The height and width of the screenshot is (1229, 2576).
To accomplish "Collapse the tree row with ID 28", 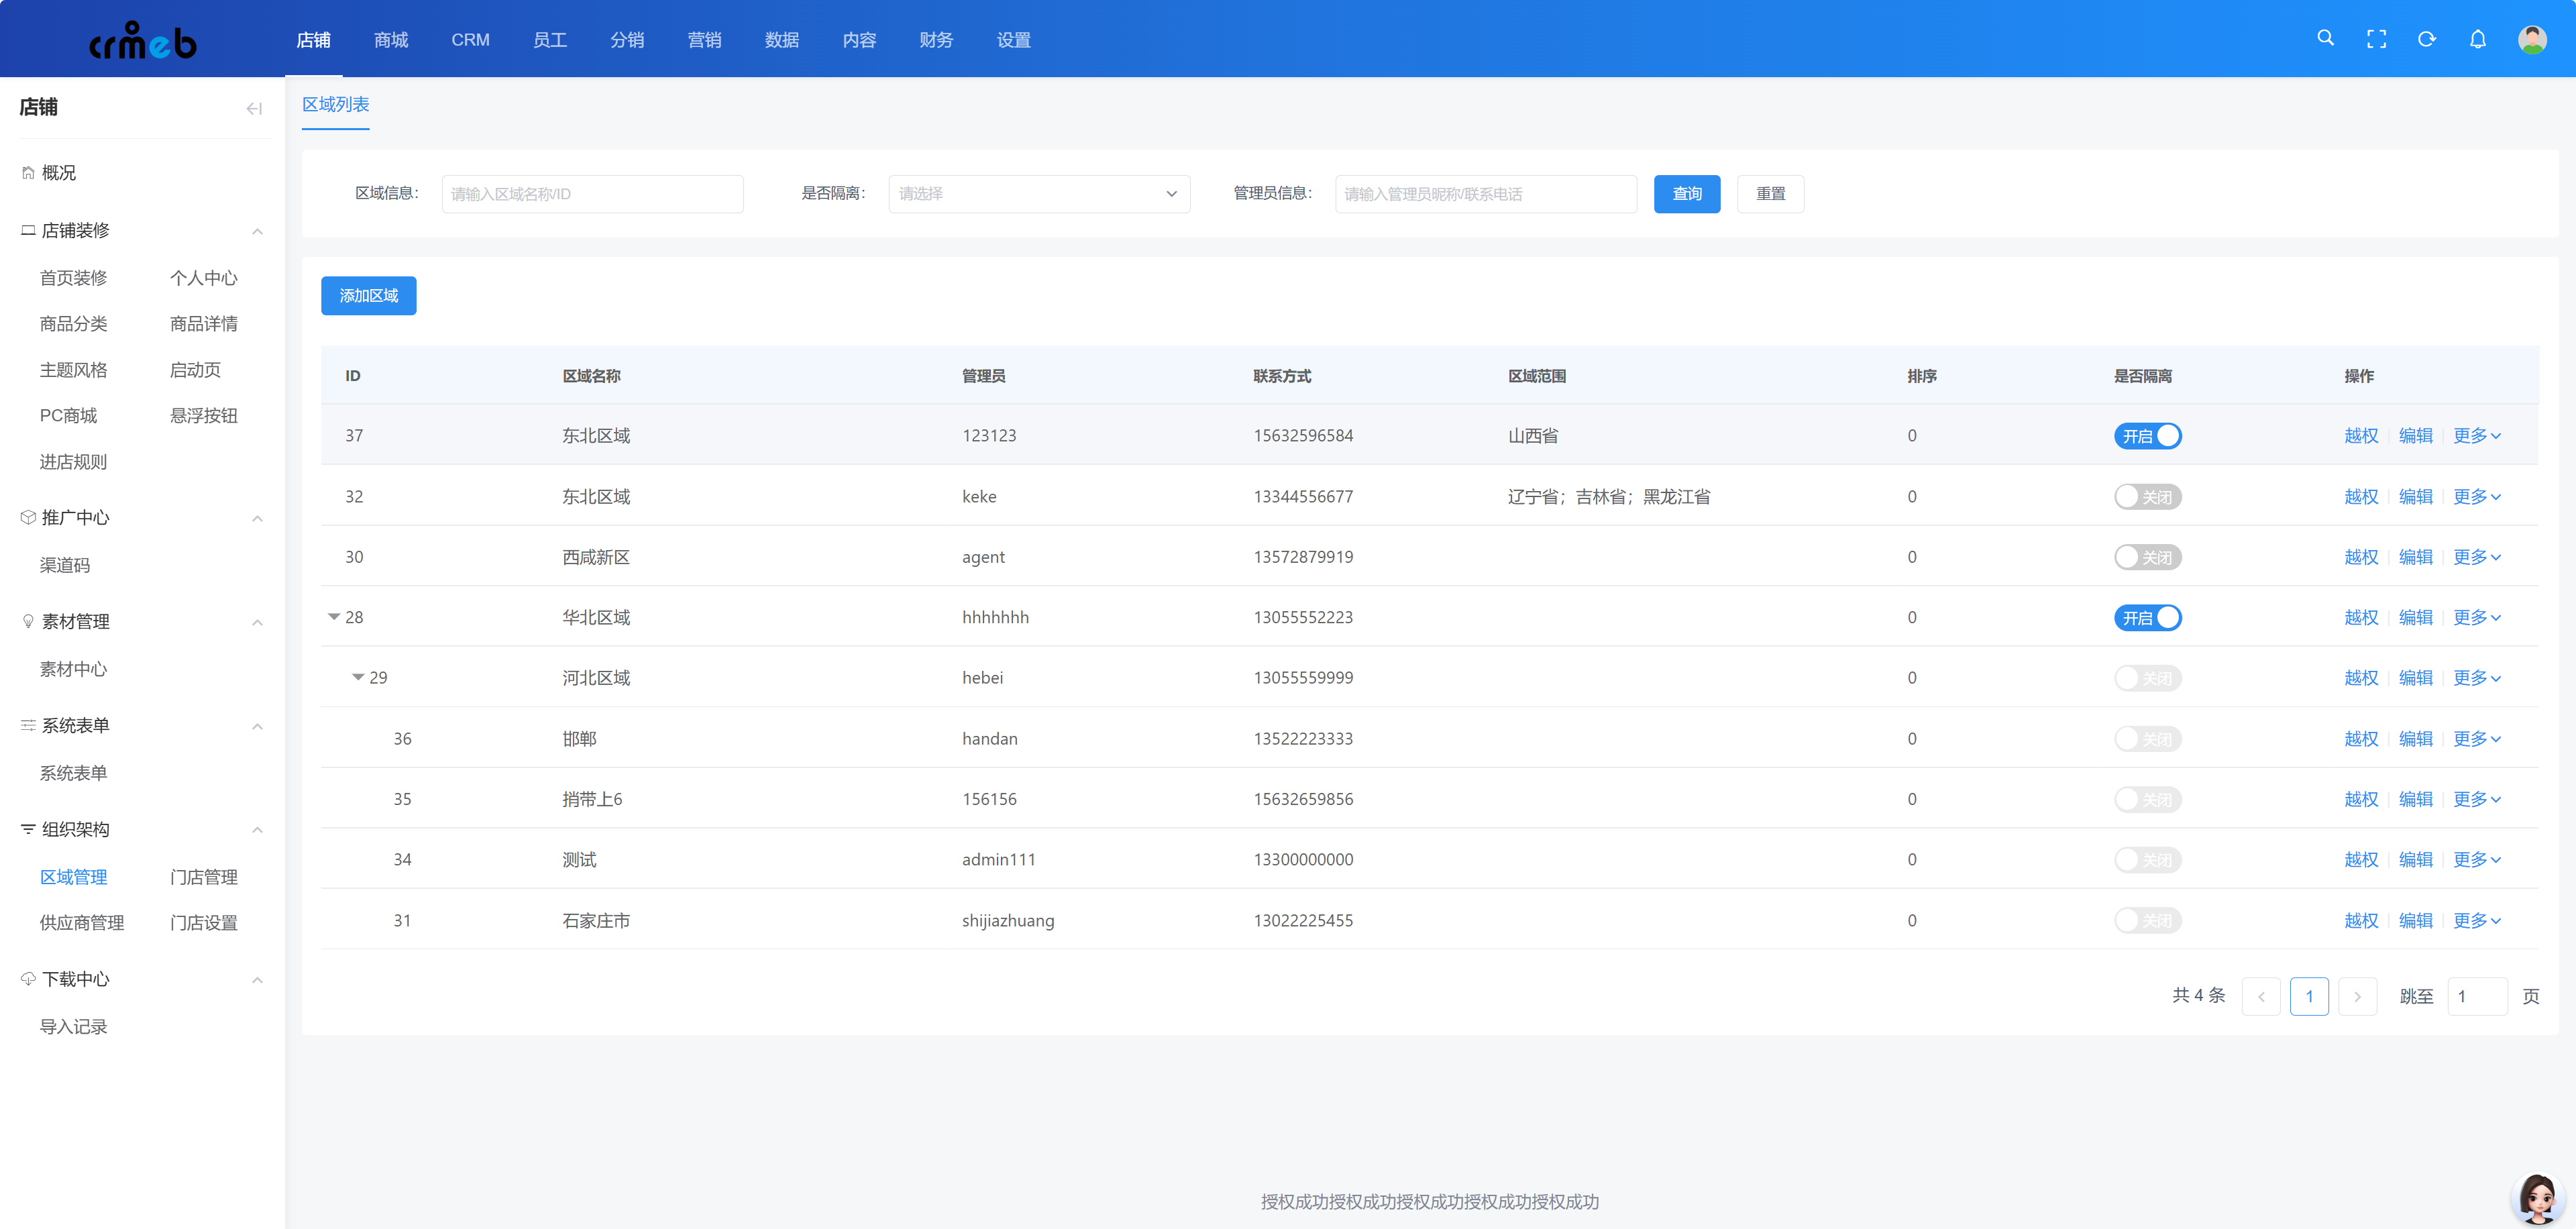I will pos(334,617).
